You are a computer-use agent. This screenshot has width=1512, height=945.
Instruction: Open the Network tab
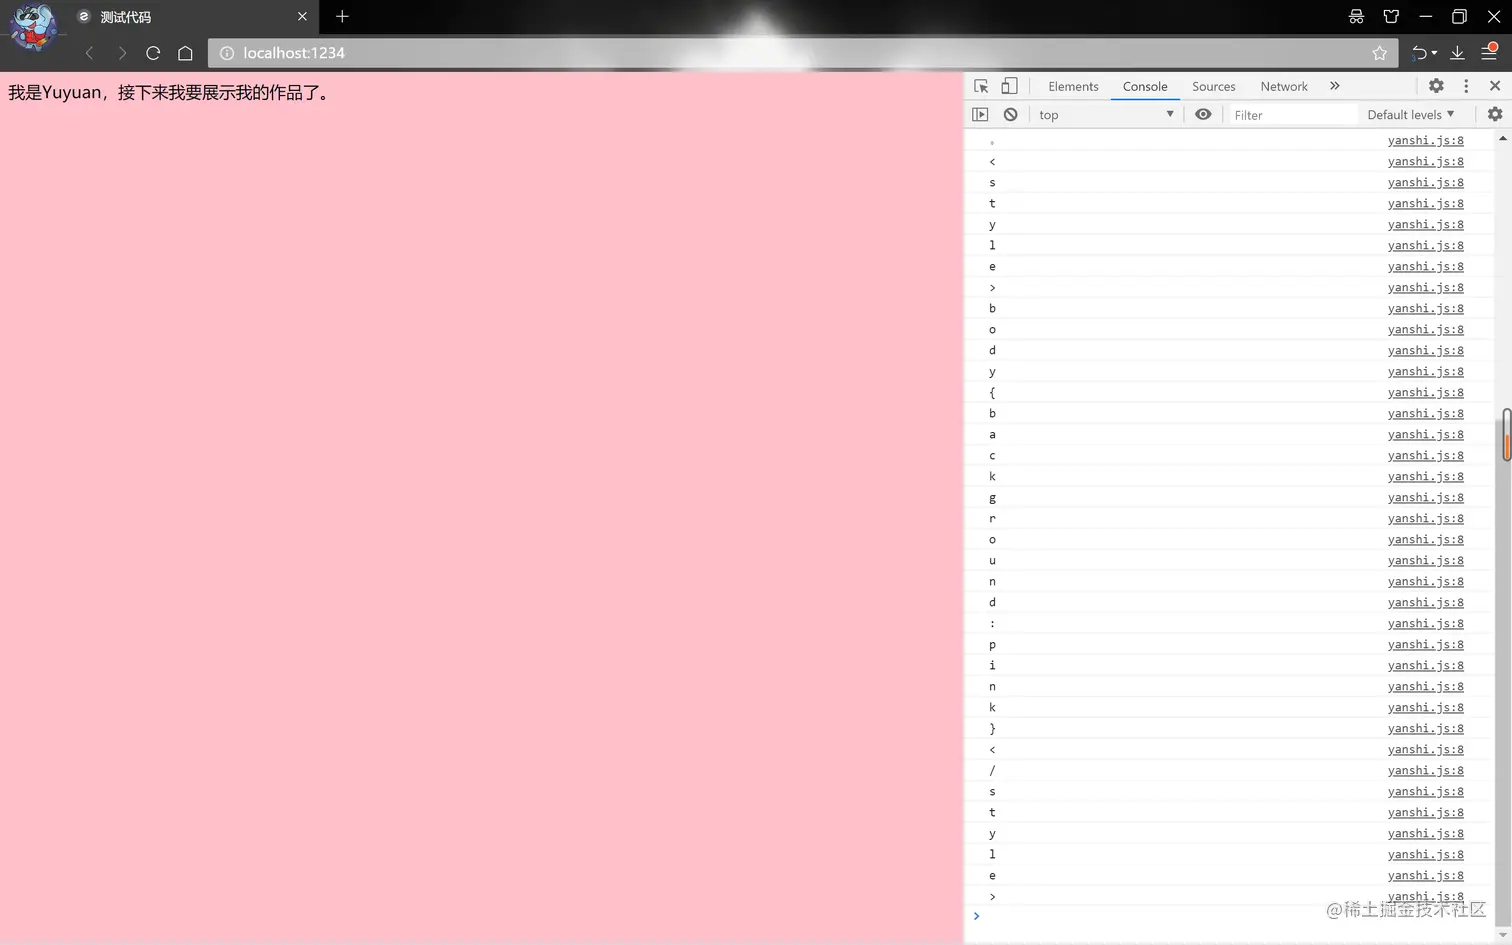[1284, 86]
